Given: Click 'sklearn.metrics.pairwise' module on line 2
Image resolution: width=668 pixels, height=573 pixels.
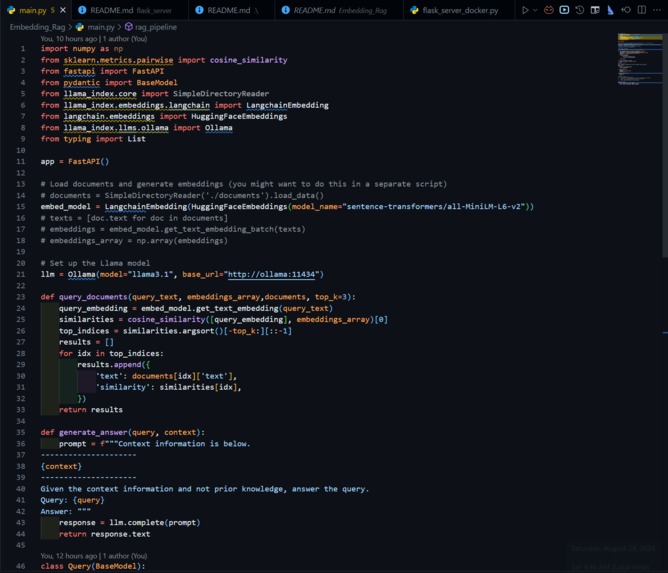Looking at the screenshot, I should point(118,60).
